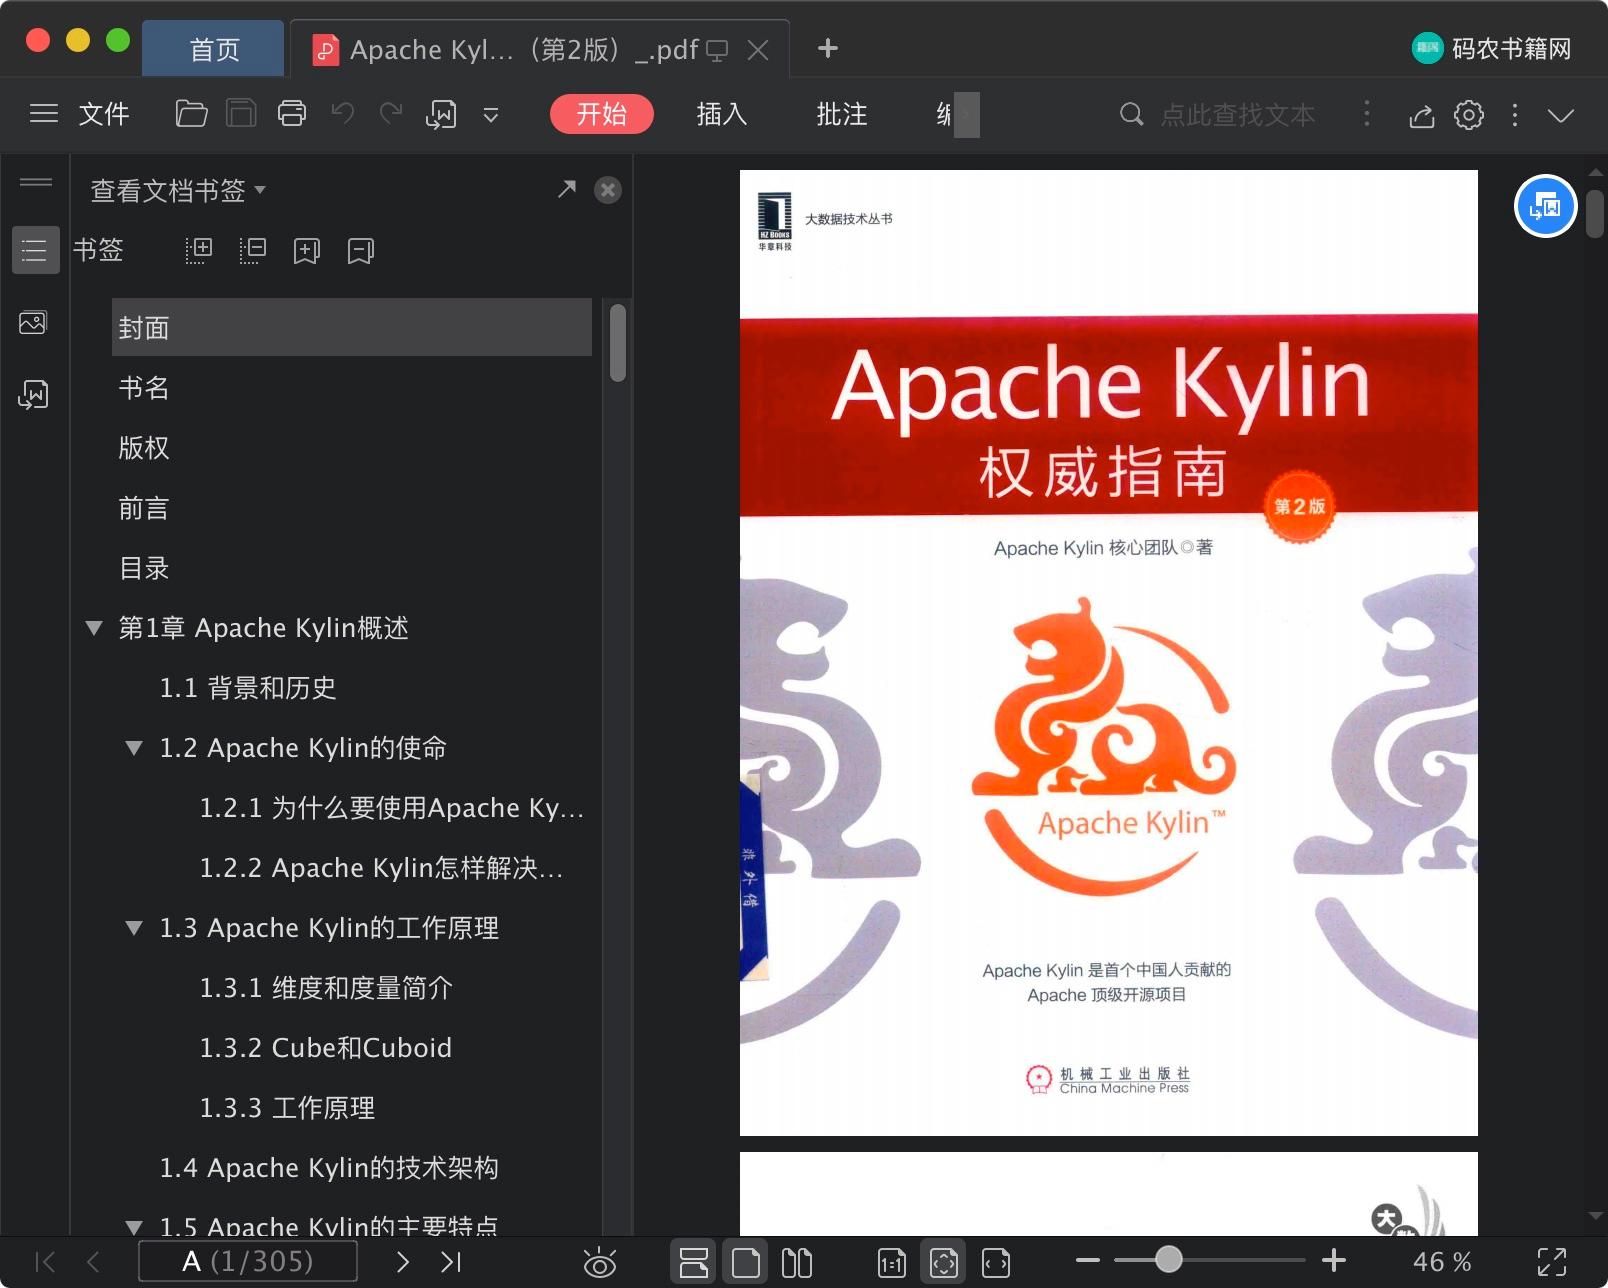Click the page number field A (1/305)

point(248,1261)
